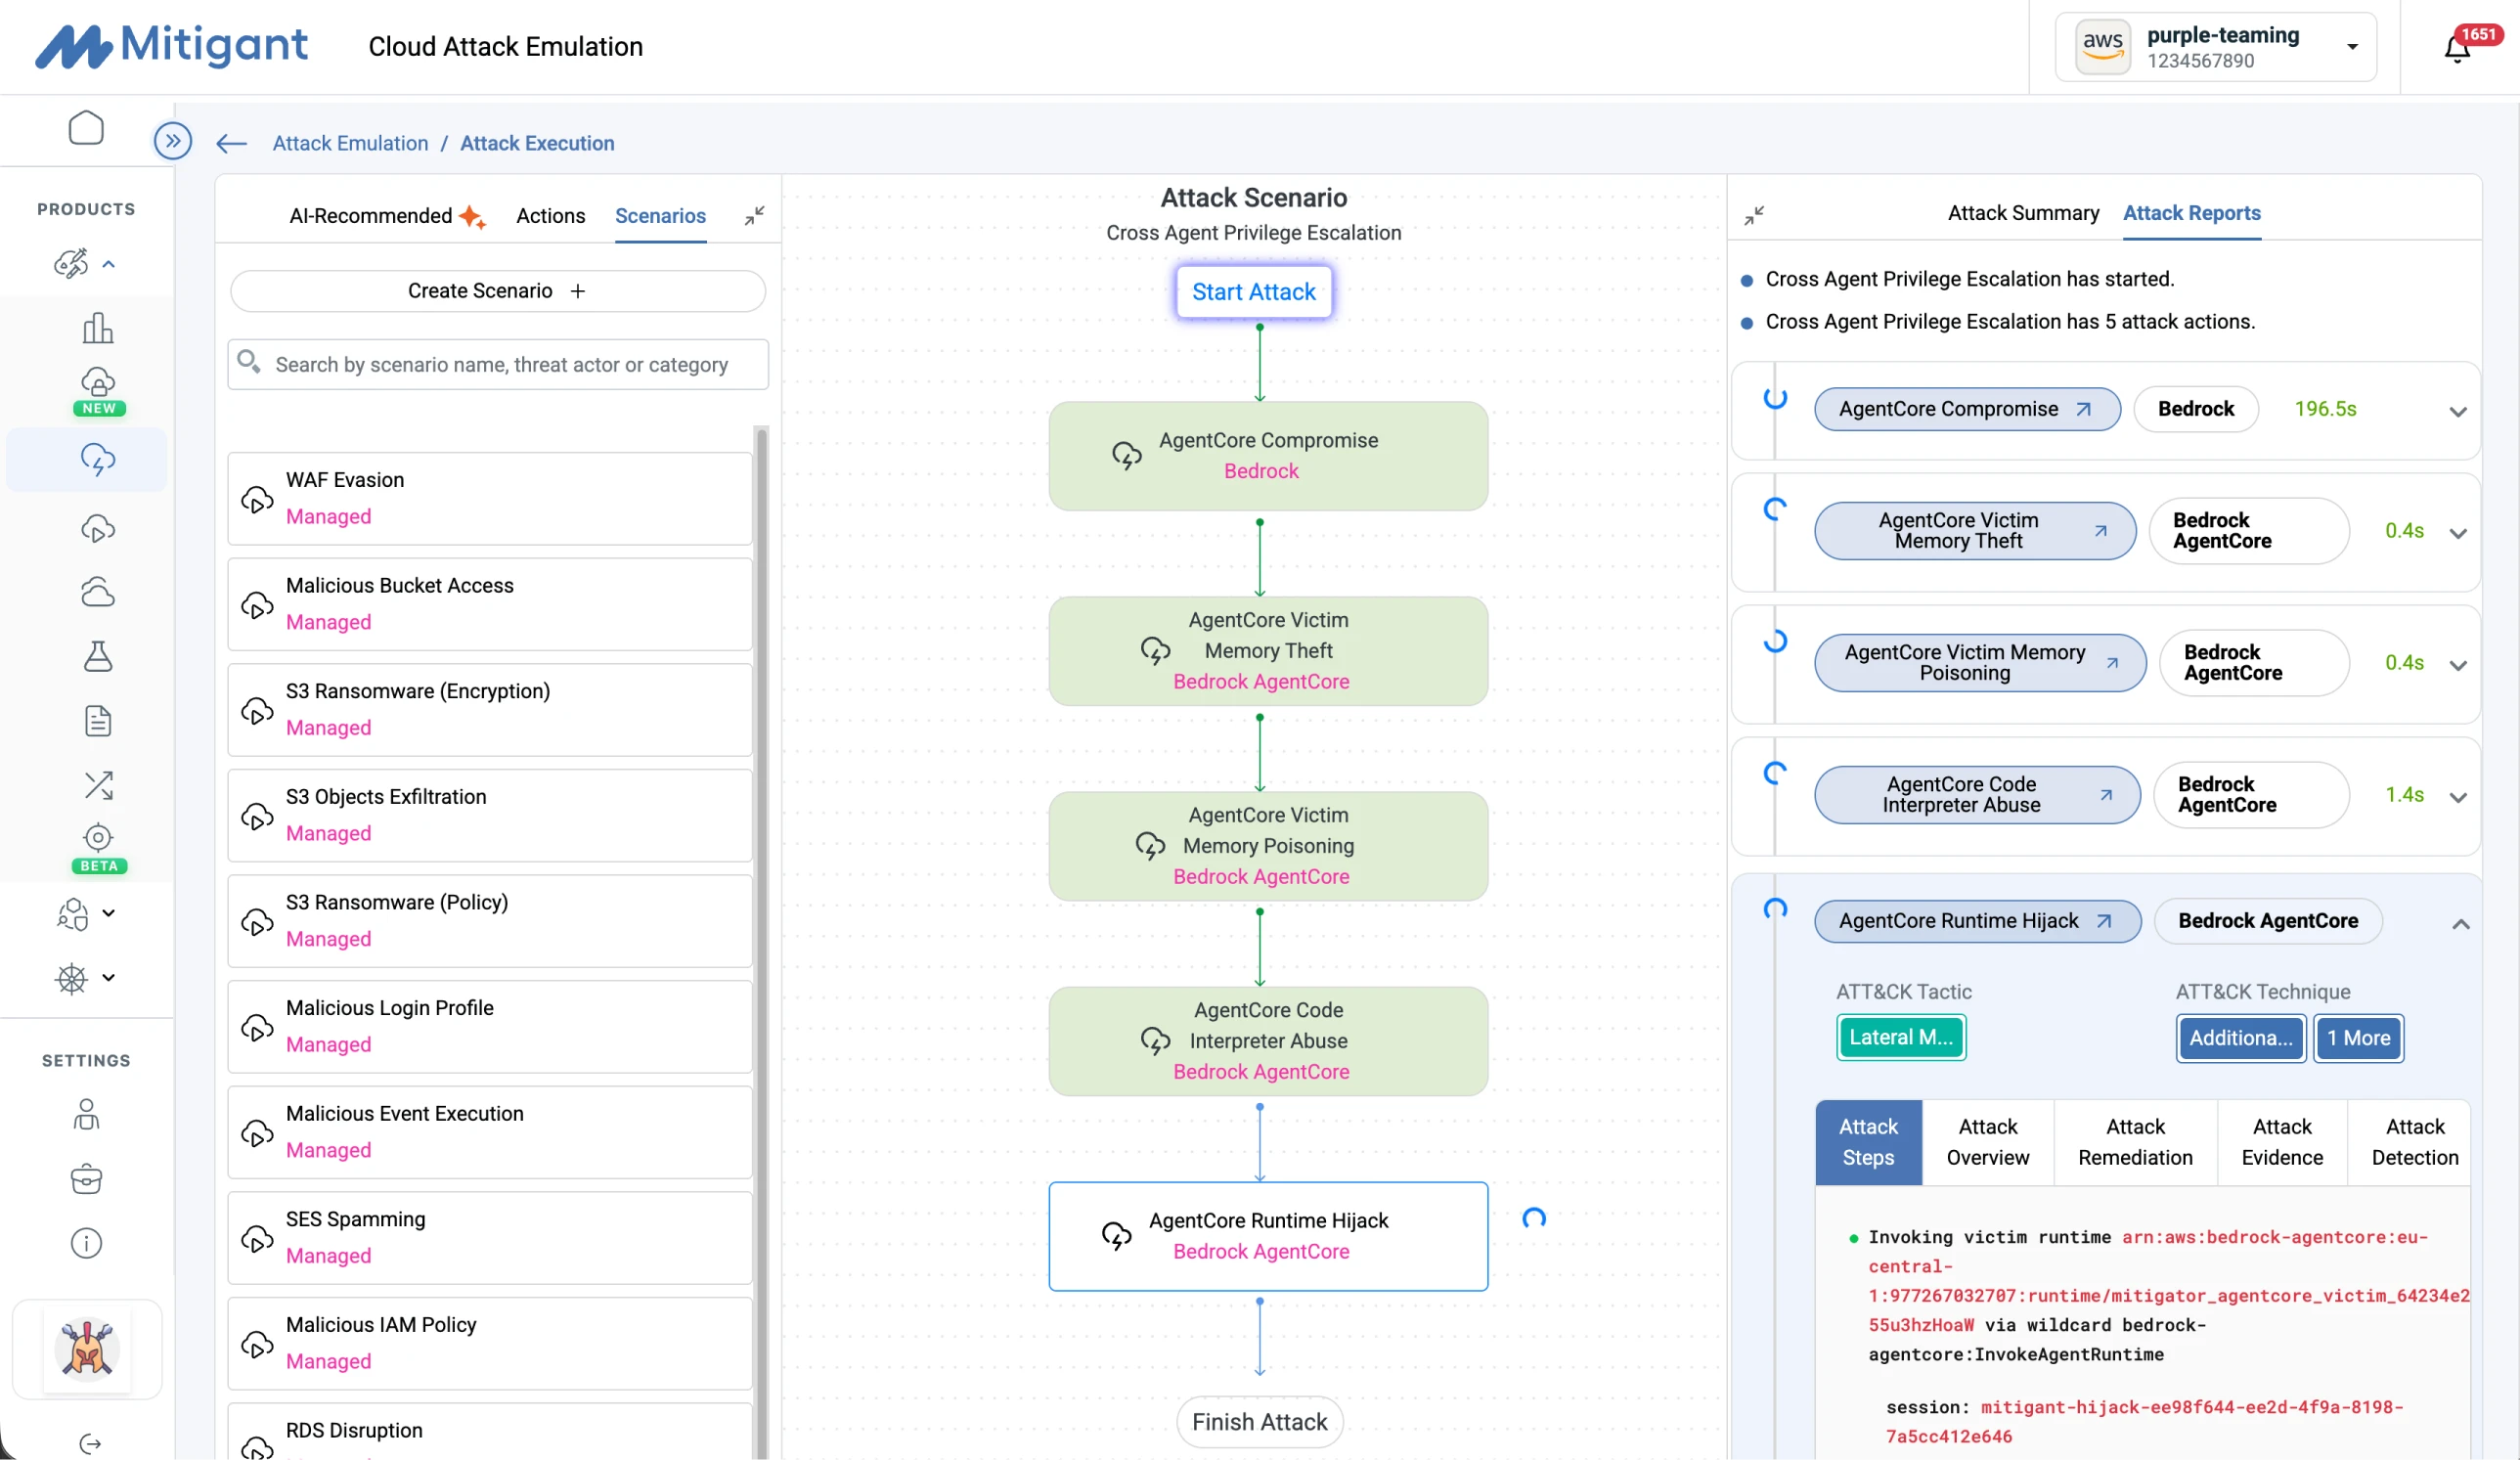Select the AgentCore Code Interpreter Abuse node
The width and height of the screenshot is (2520, 1460).
[x=1268, y=1041]
